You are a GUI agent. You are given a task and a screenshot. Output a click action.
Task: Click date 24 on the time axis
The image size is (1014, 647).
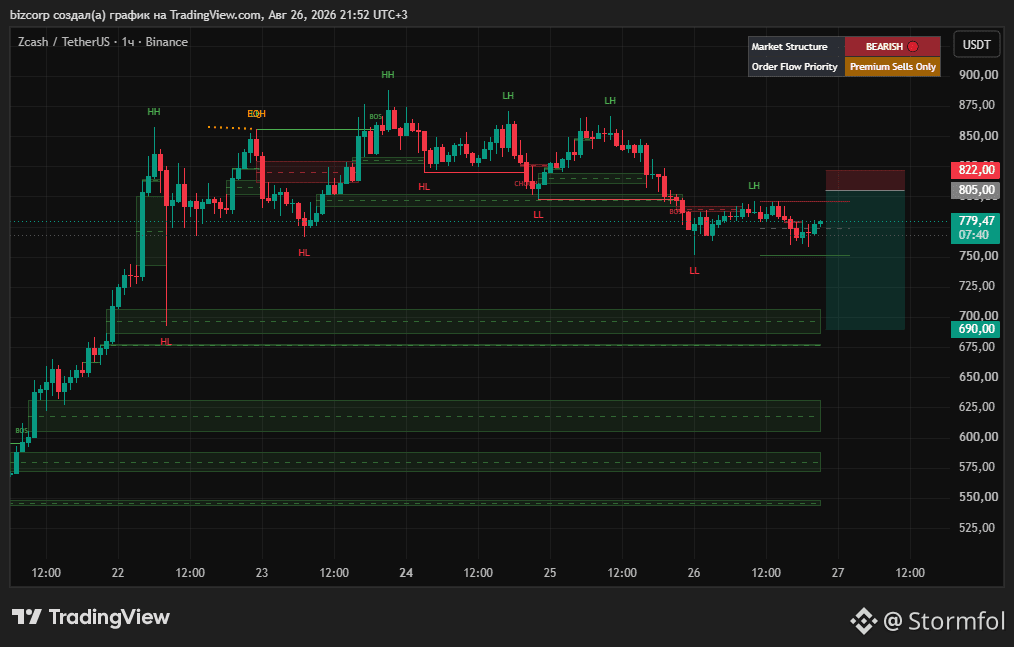click(406, 573)
